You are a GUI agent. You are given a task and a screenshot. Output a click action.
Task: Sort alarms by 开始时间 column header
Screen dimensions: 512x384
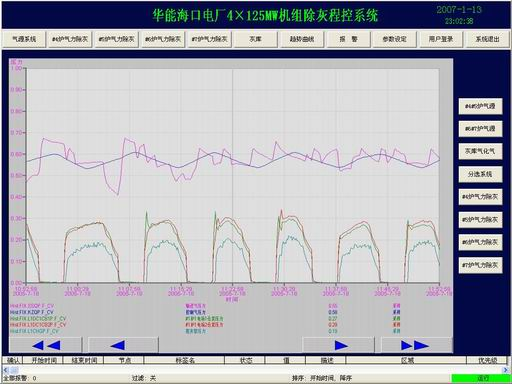(43, 360)
